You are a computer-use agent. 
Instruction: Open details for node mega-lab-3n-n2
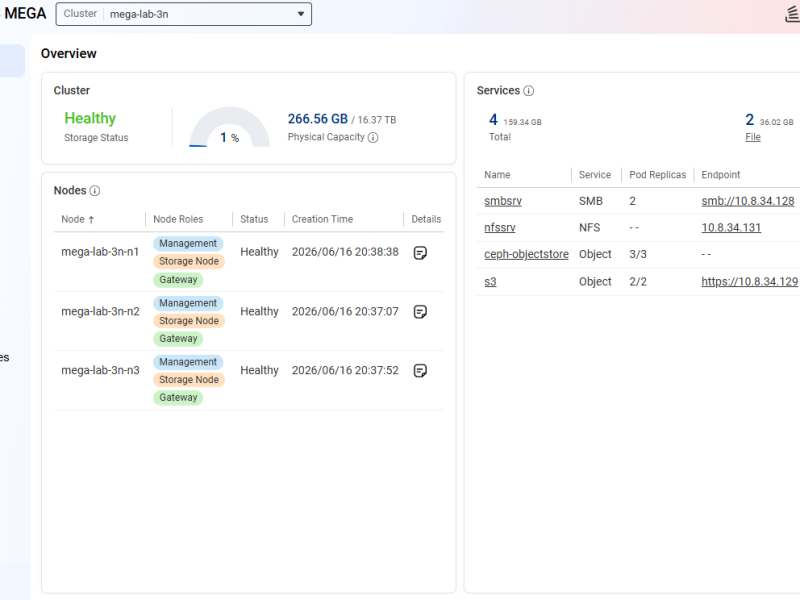[420, 312]
